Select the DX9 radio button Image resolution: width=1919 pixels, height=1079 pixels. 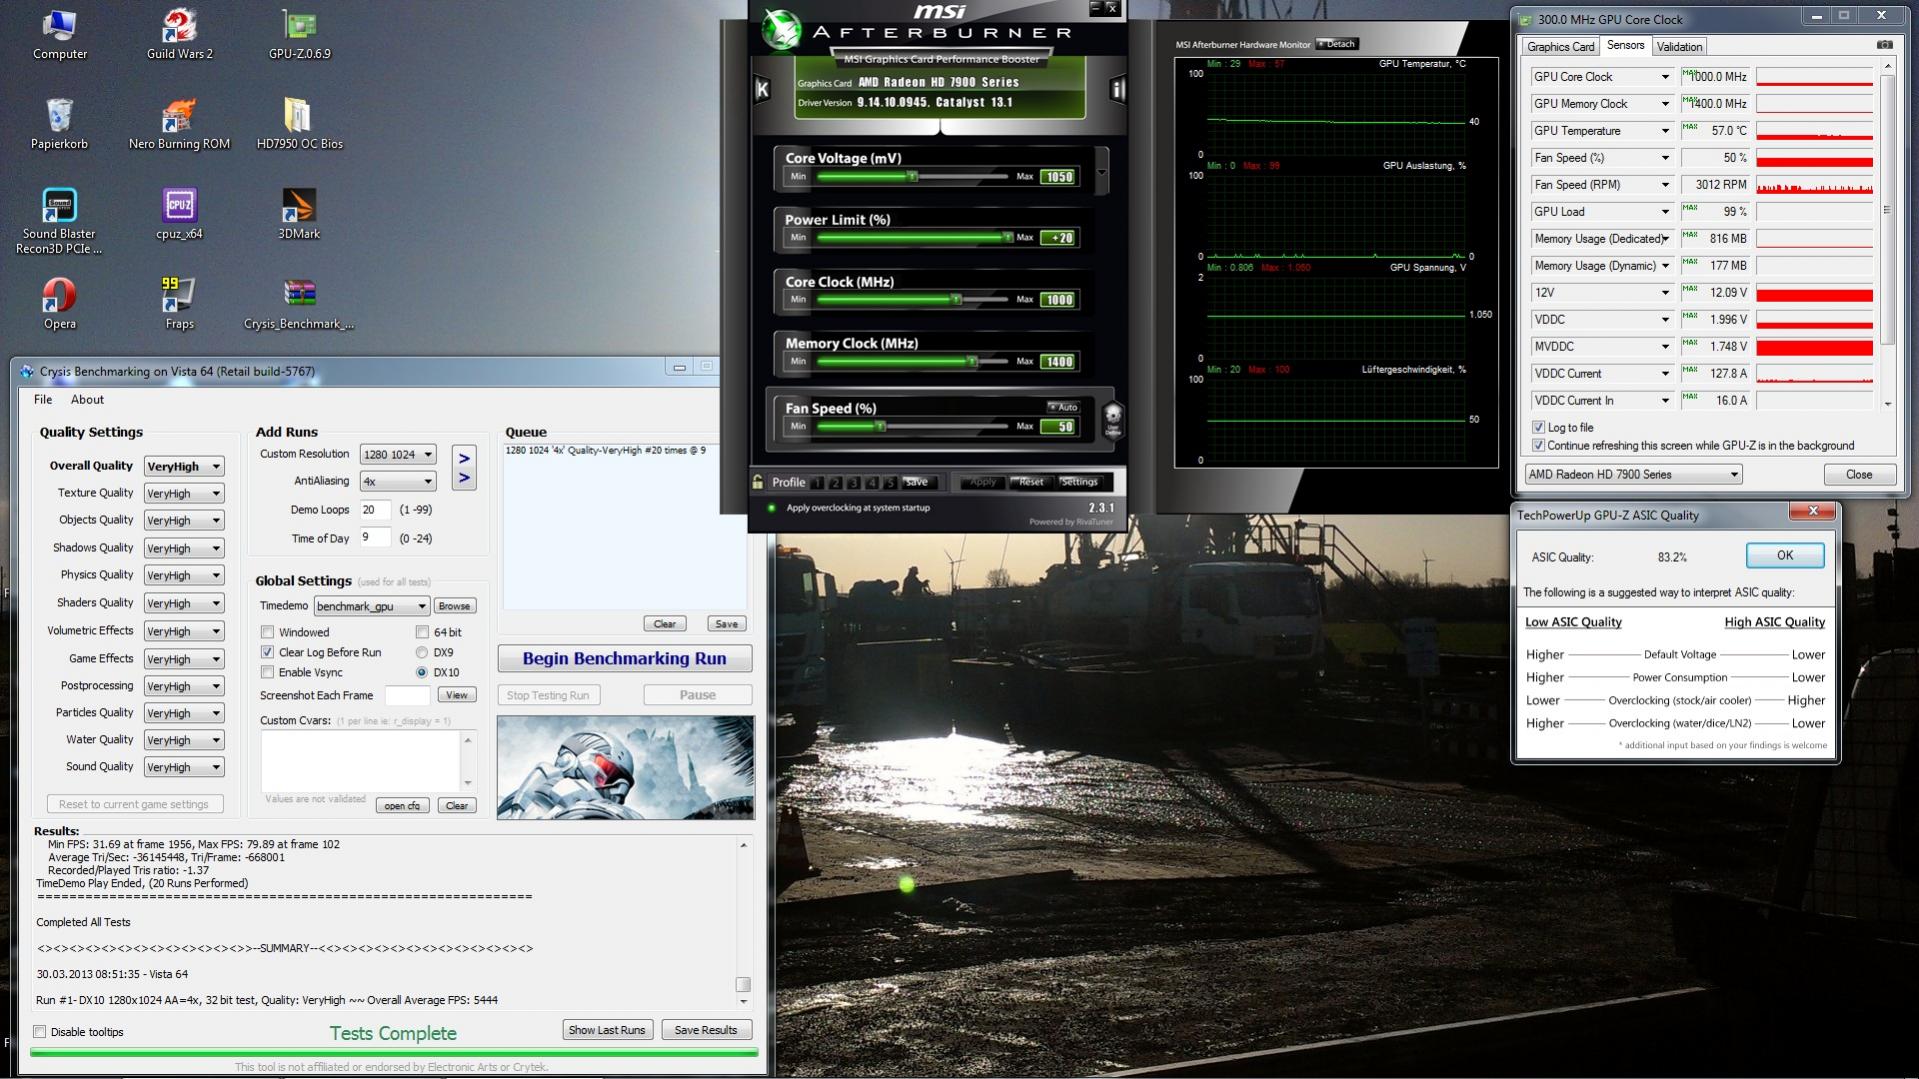(422, 652)
